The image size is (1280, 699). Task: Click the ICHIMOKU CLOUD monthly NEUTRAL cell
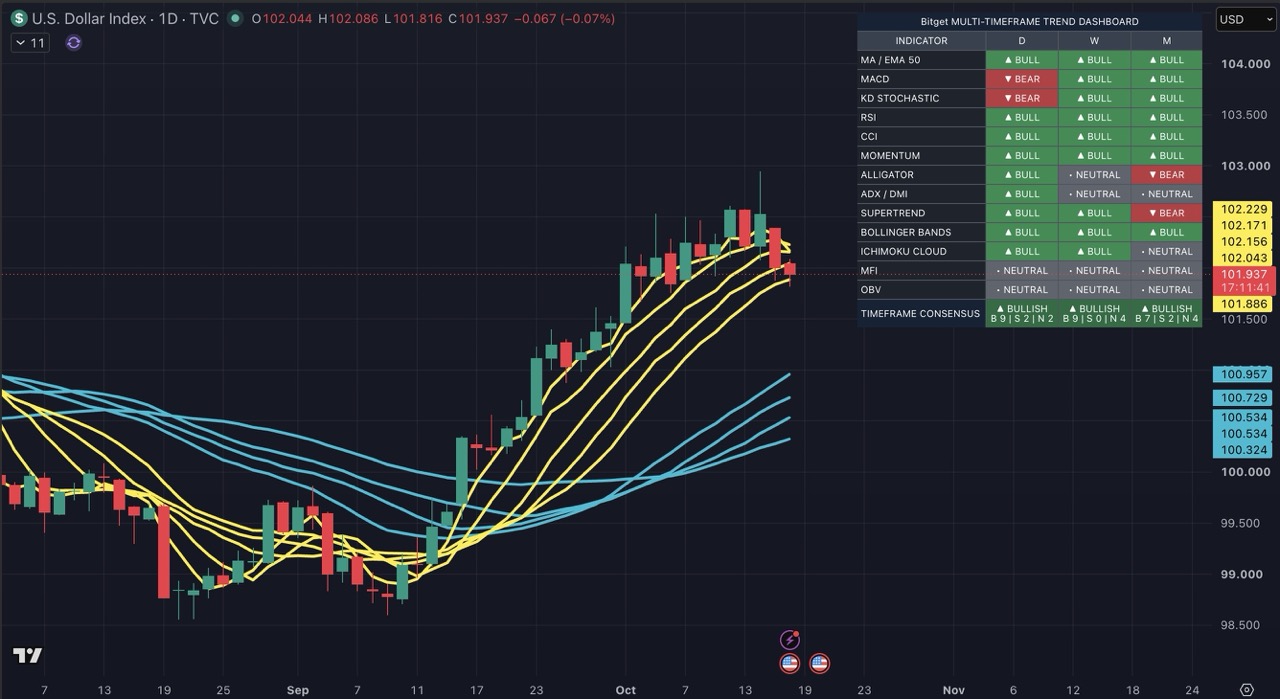1166,251
